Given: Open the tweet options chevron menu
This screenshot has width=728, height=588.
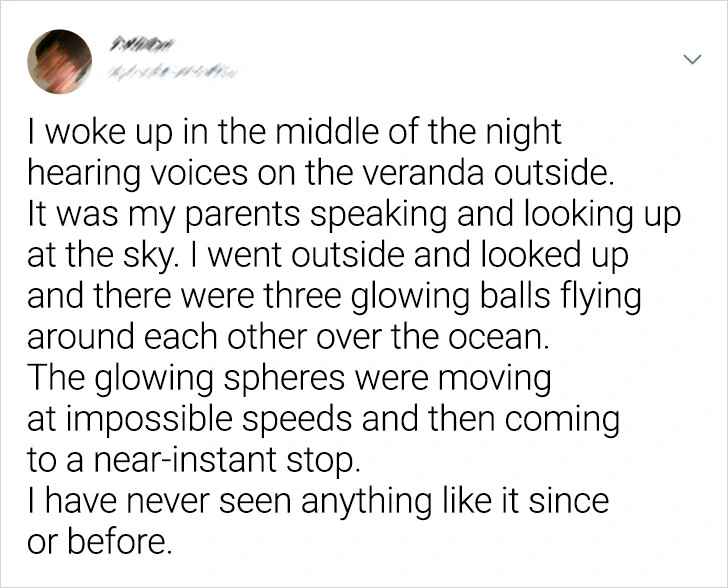Looking at the screenshot, I should tap(690, 61).
